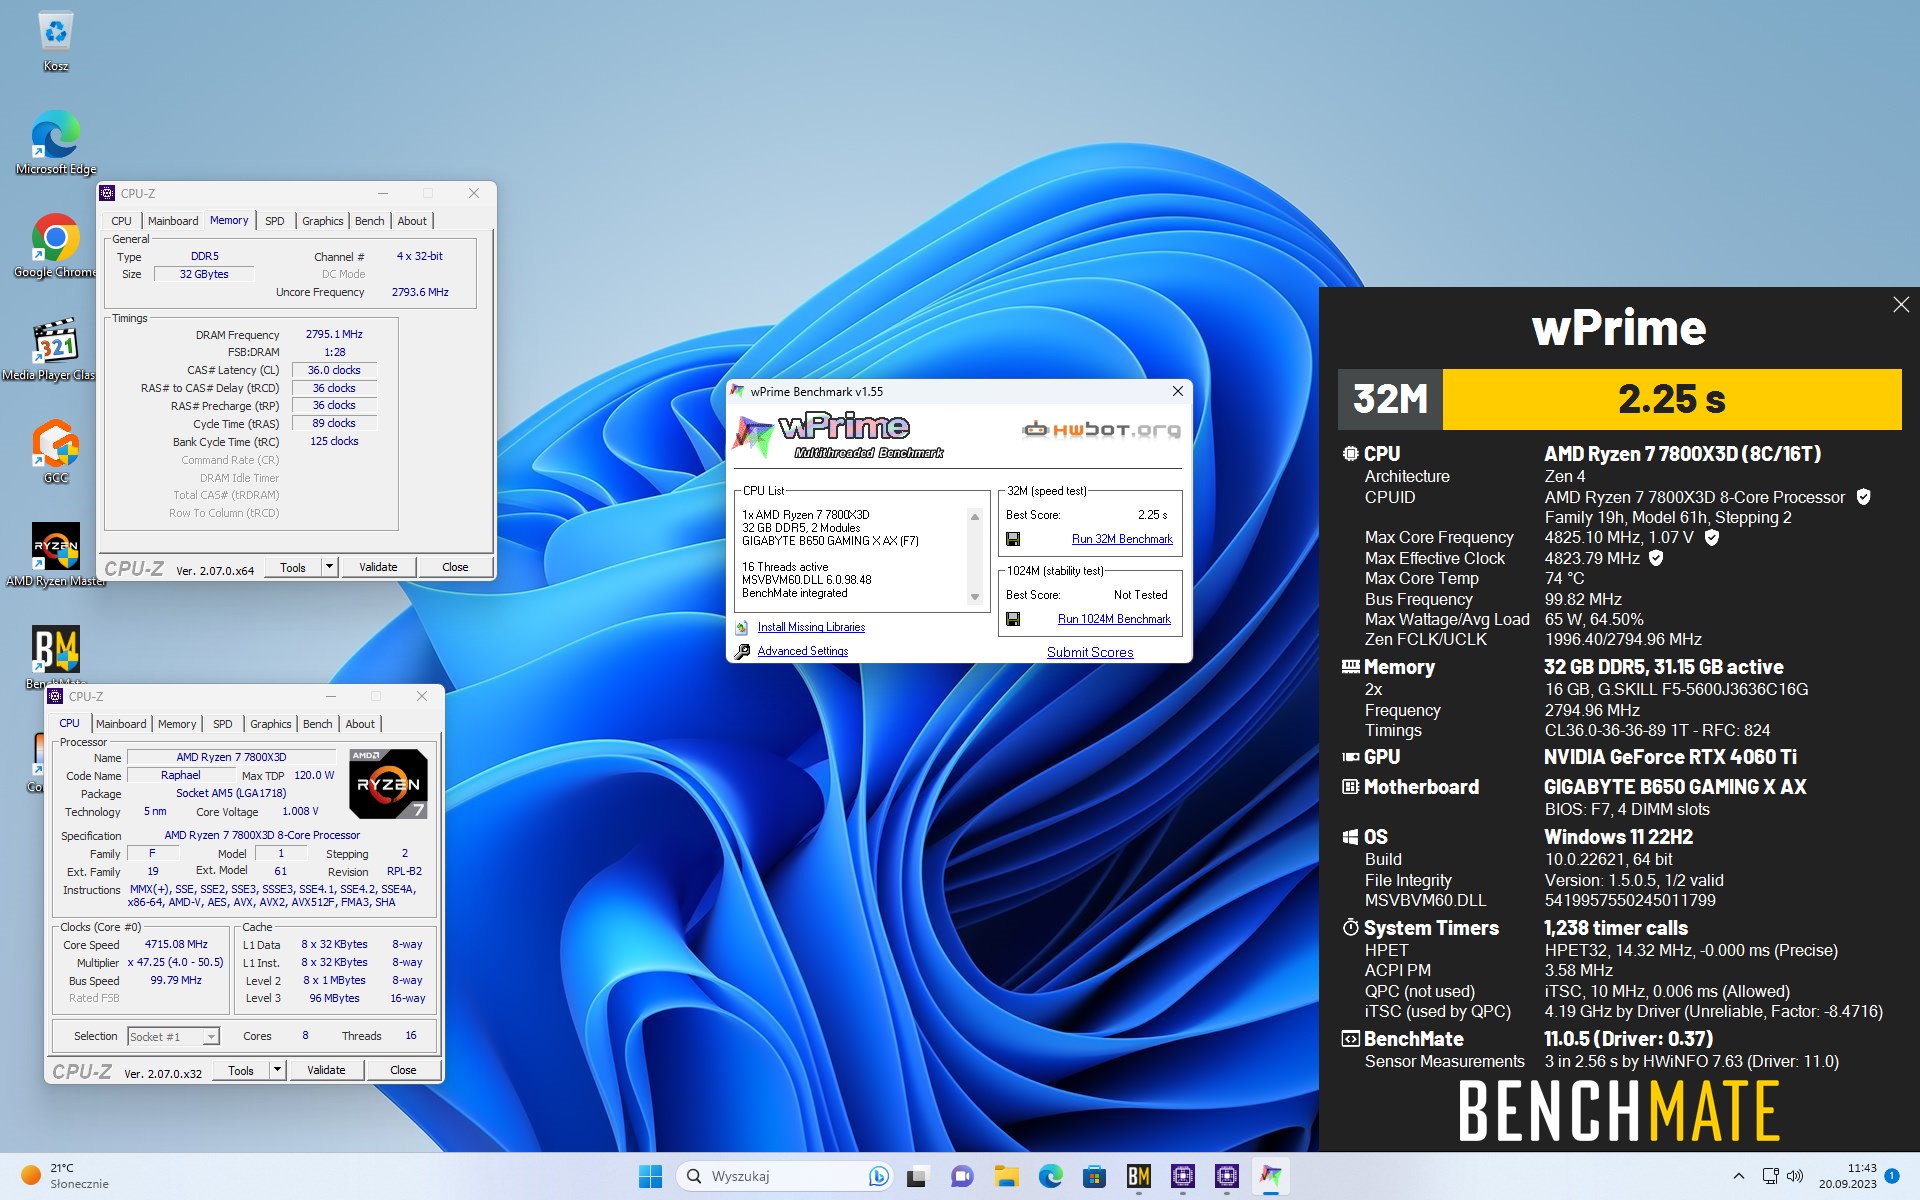Click the 2.25 s score in the BenchMate panel
This screenshot has height=1200, width=1920.
coord(1672,399)
